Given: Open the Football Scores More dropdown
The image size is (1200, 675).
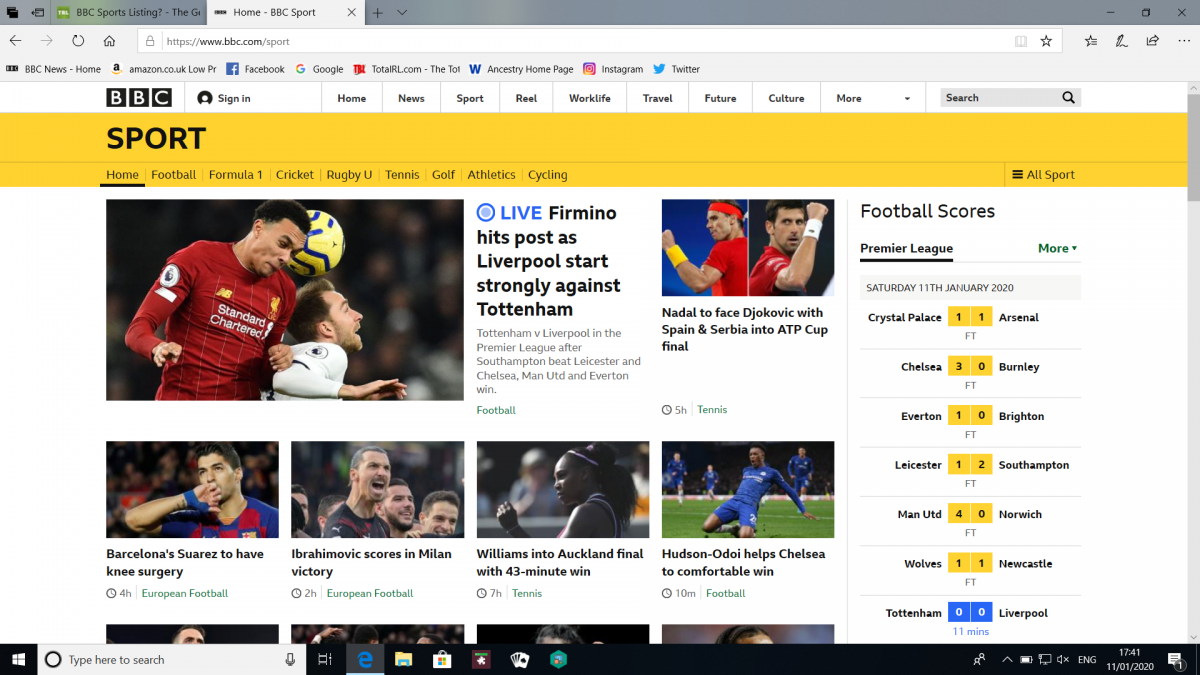Looking at the screenshot, I should click(1057, 248).
